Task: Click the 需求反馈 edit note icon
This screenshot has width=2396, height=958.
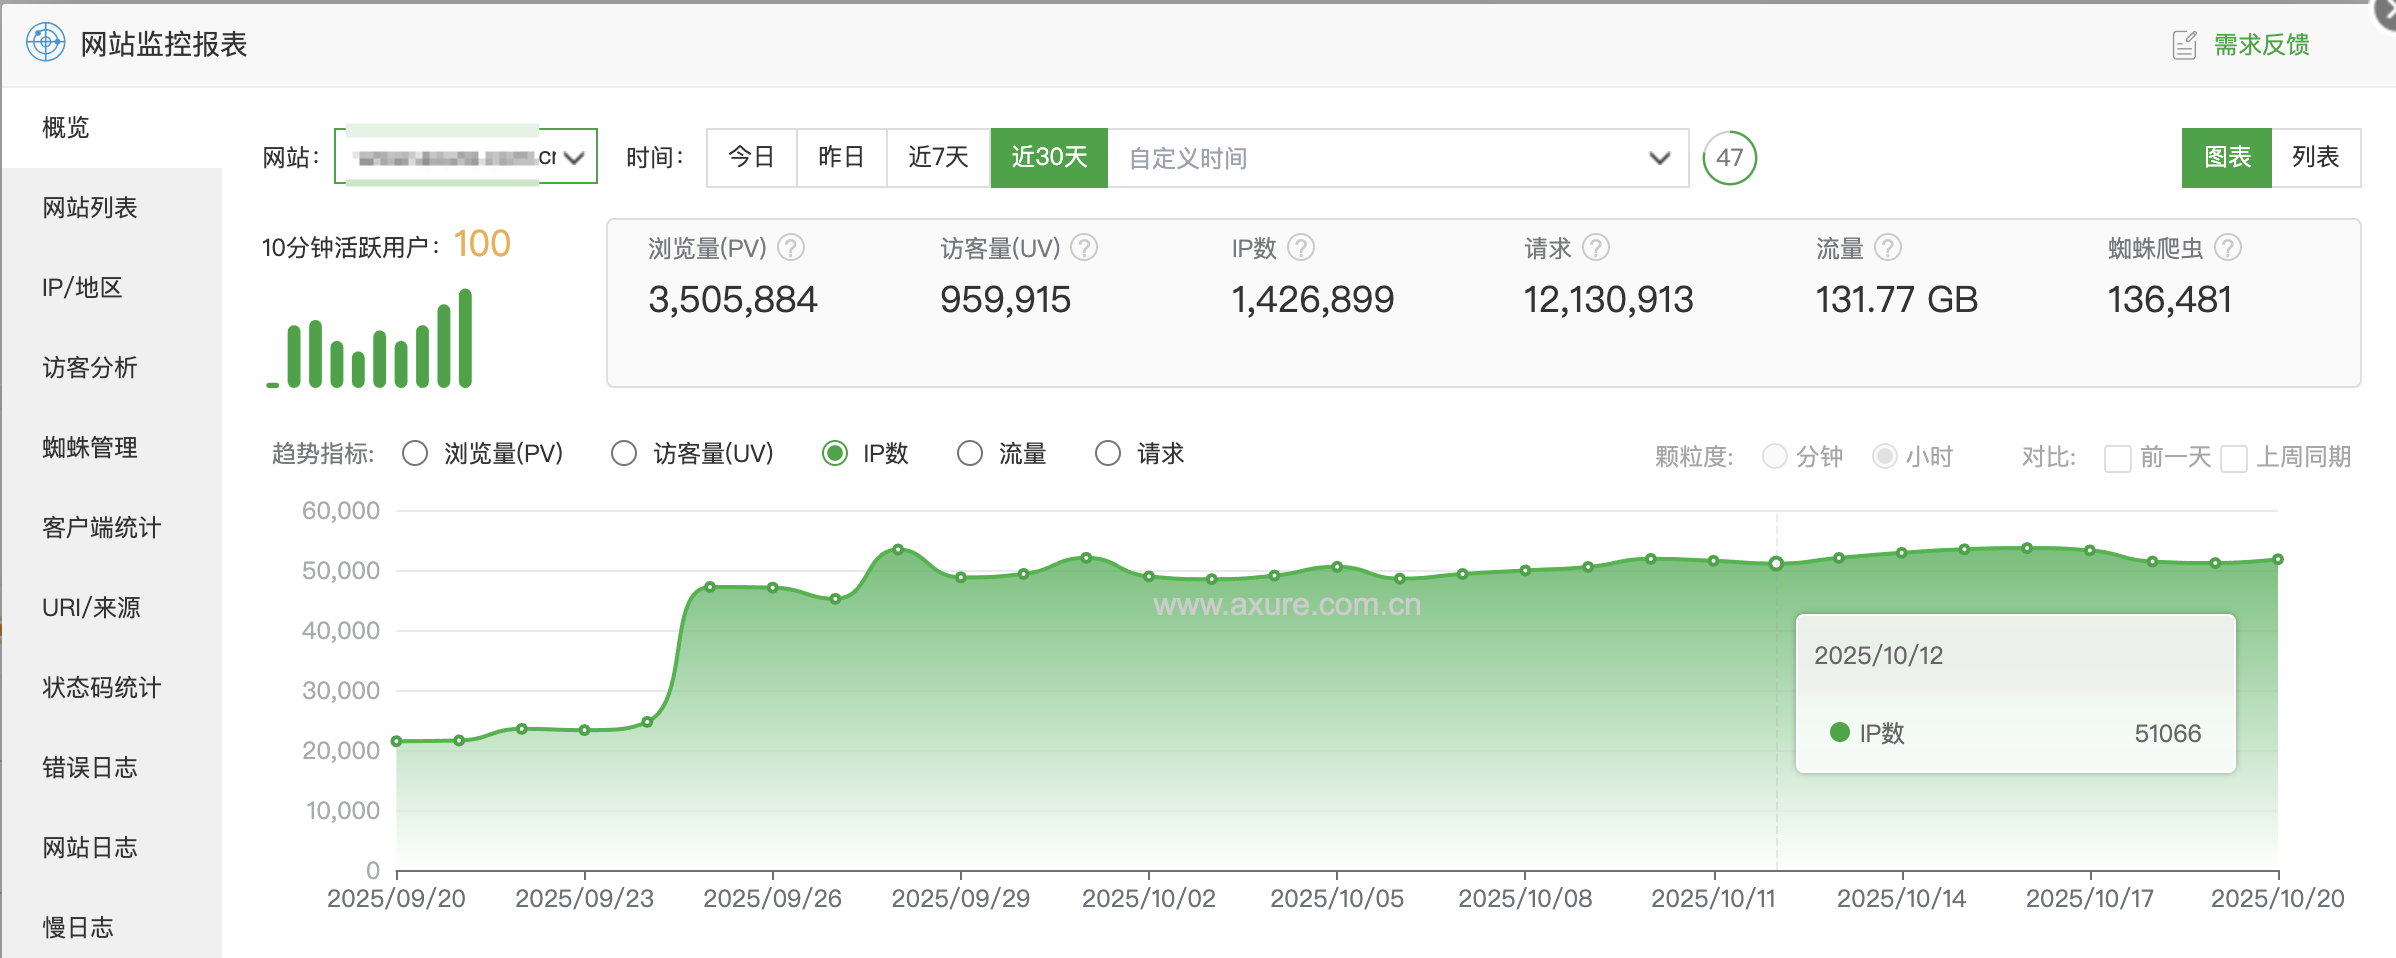Action: tap(2185, 45)
